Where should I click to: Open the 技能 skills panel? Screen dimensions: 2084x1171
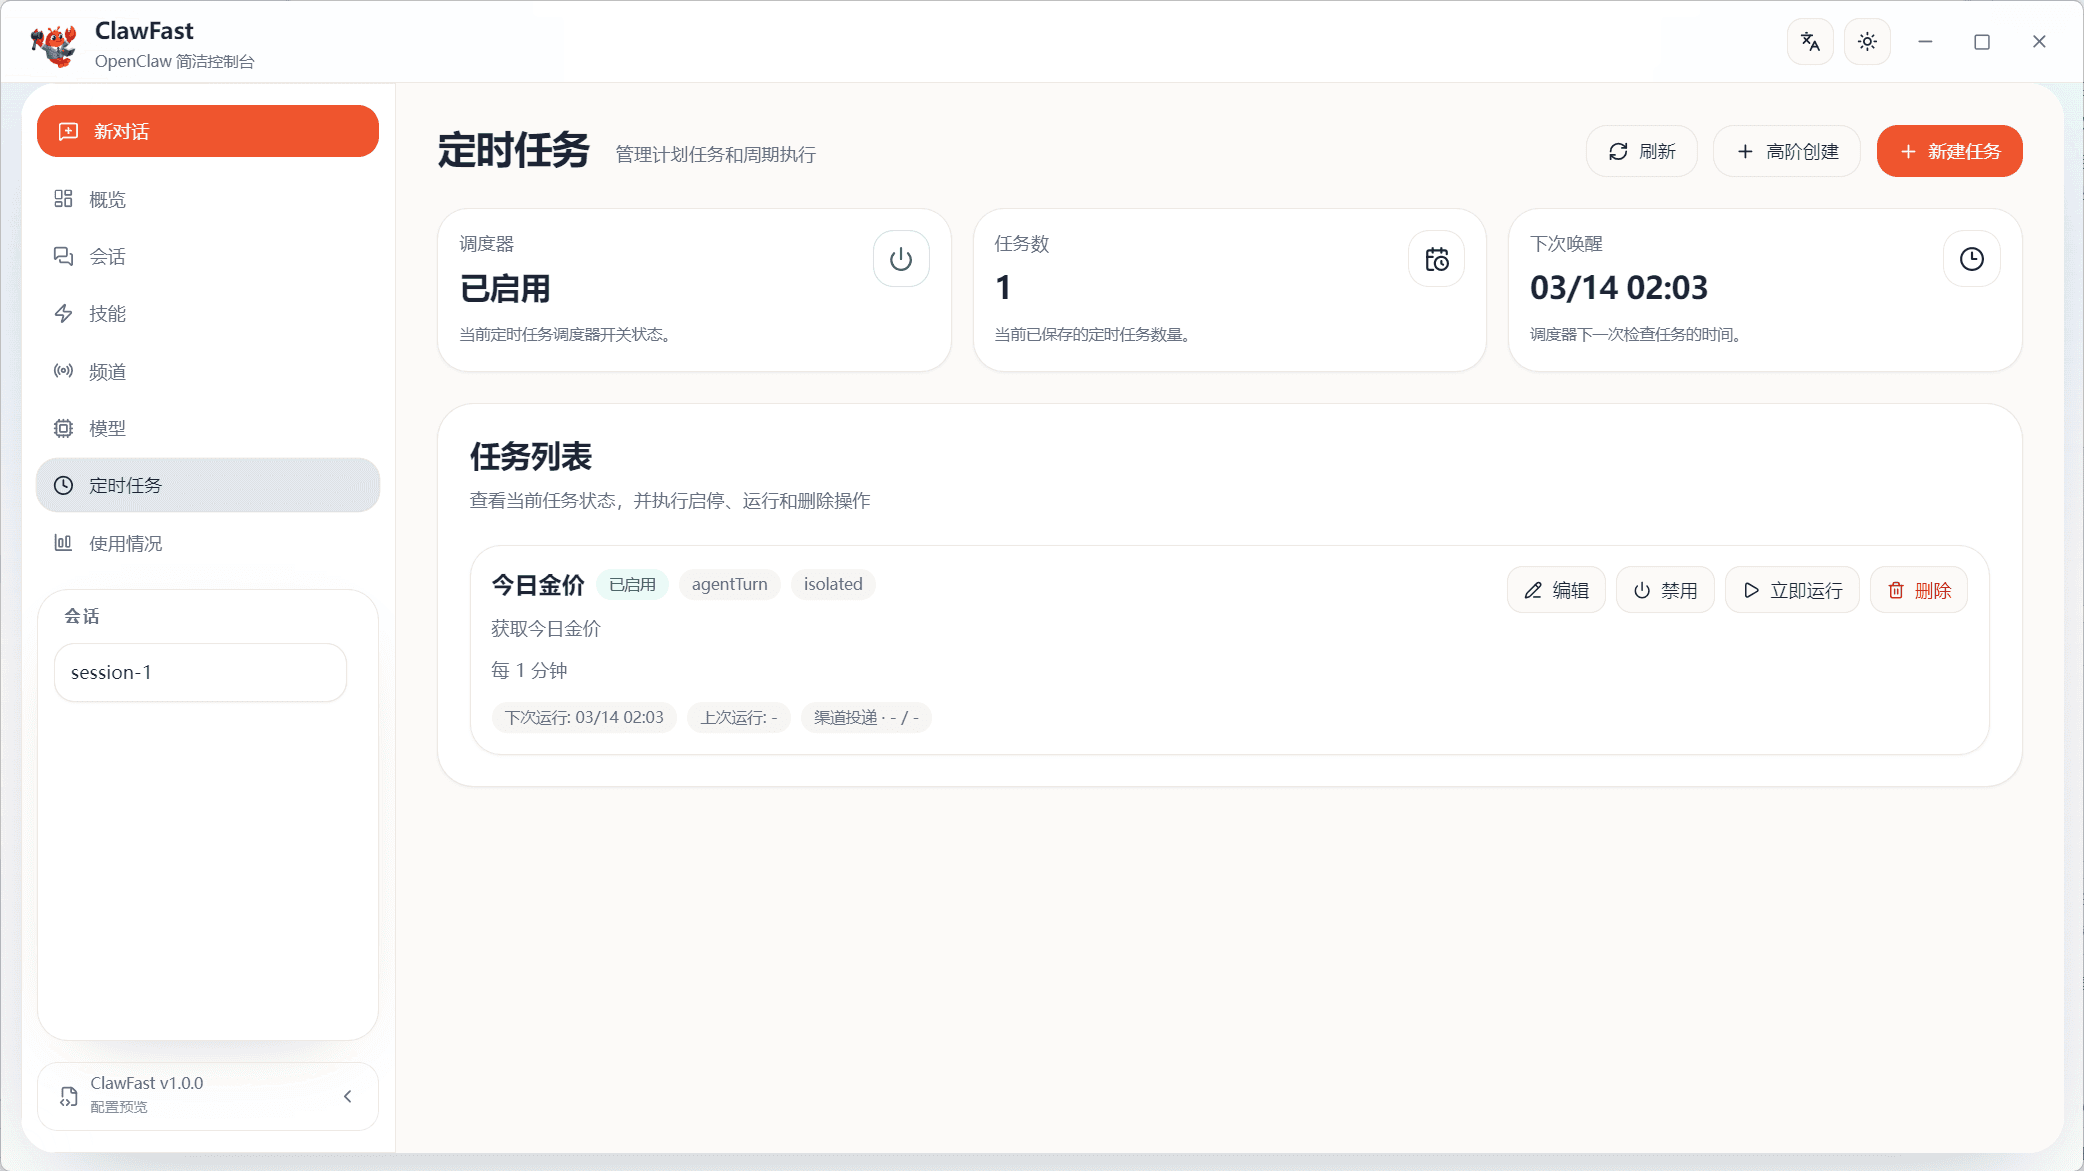105,313
